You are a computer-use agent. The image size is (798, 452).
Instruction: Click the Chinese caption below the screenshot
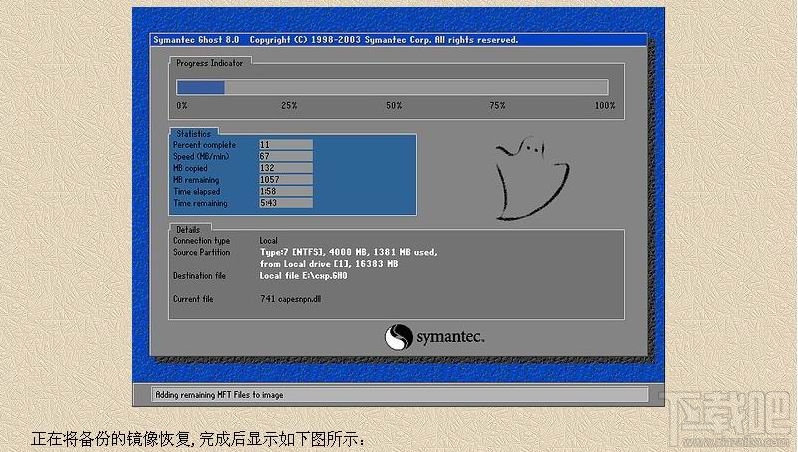tap(198, 439)
